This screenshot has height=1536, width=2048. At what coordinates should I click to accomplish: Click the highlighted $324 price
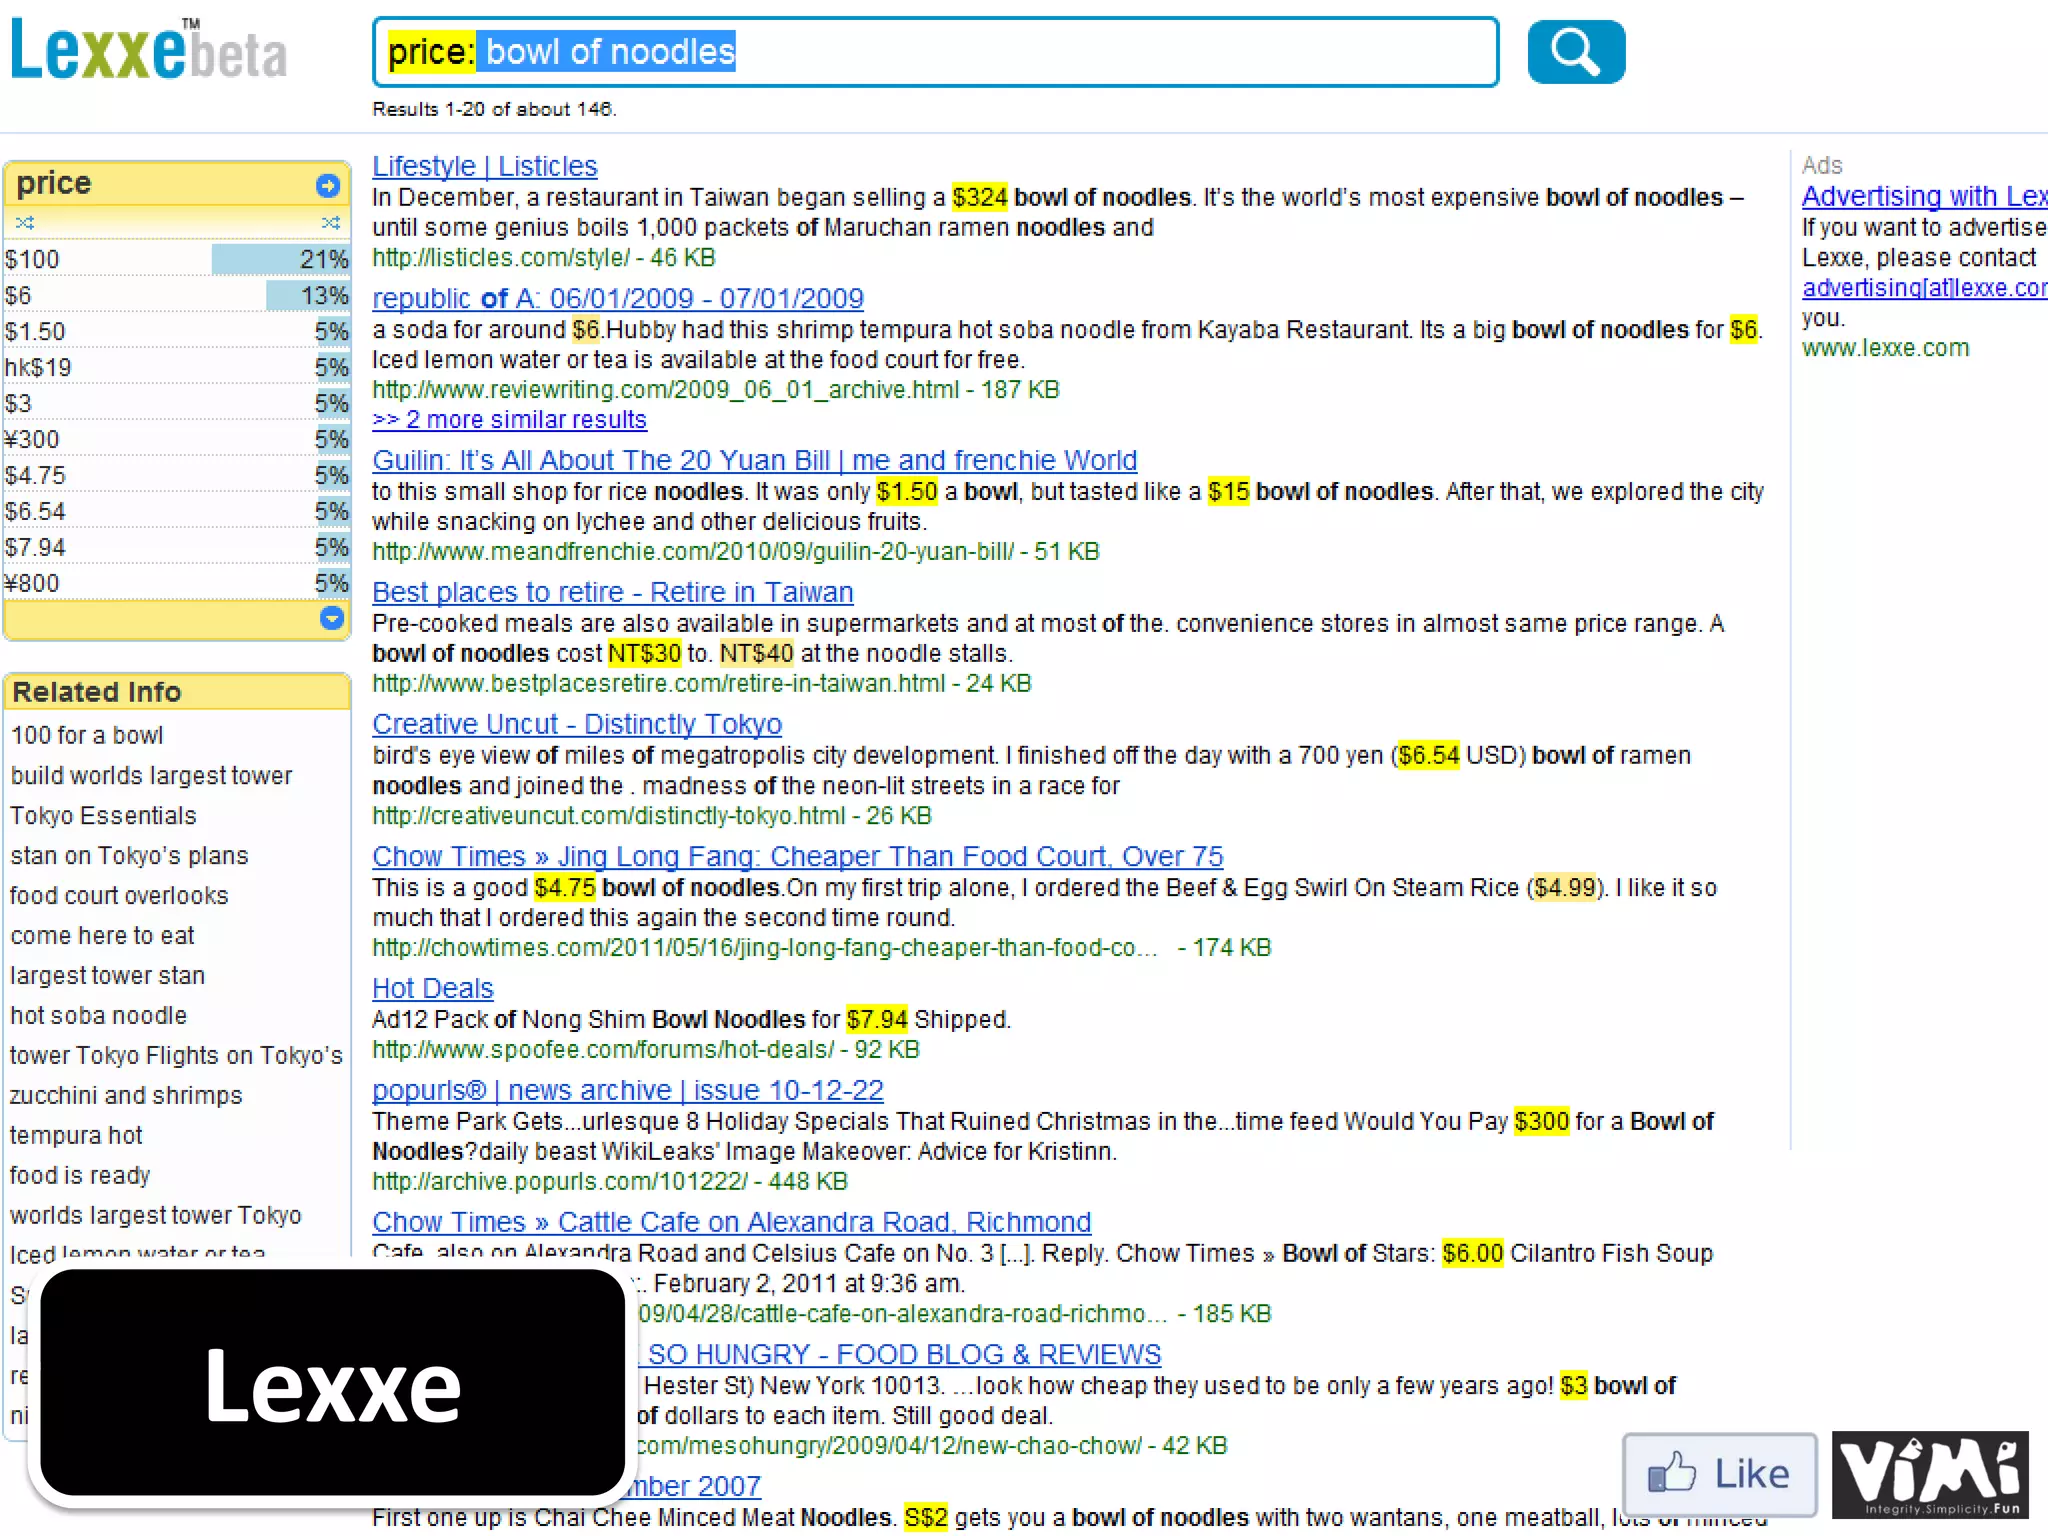click(x=979, y=198)
